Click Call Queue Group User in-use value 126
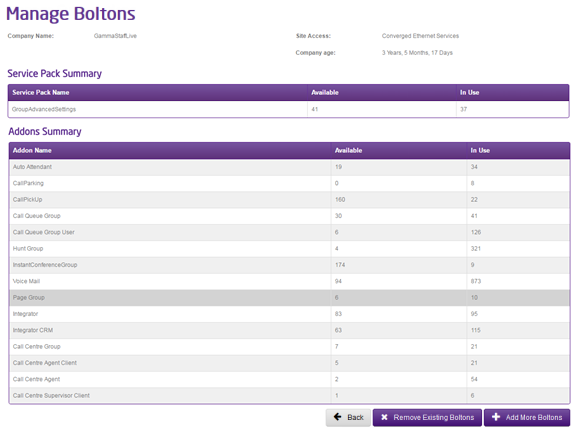The width and height of the screenshot is (577, 433). (x=475, y=232)
